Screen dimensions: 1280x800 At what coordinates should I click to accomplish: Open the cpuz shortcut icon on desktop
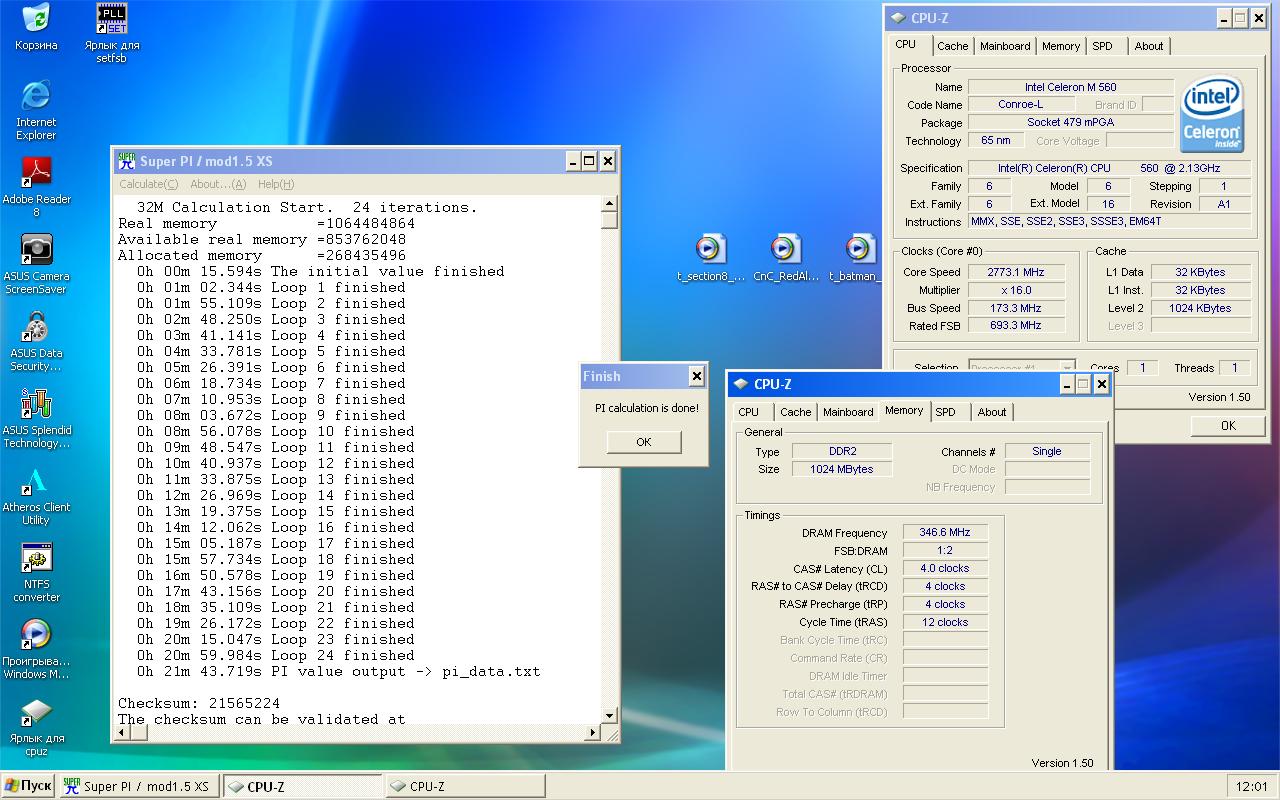tap(36, 711)
